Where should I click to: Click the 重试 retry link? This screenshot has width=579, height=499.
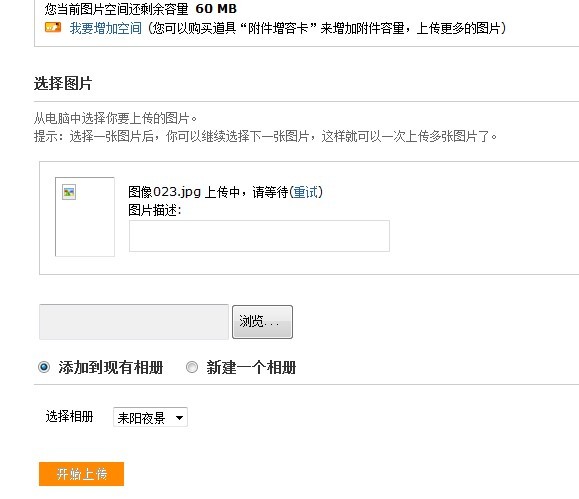tap(305, 192)
